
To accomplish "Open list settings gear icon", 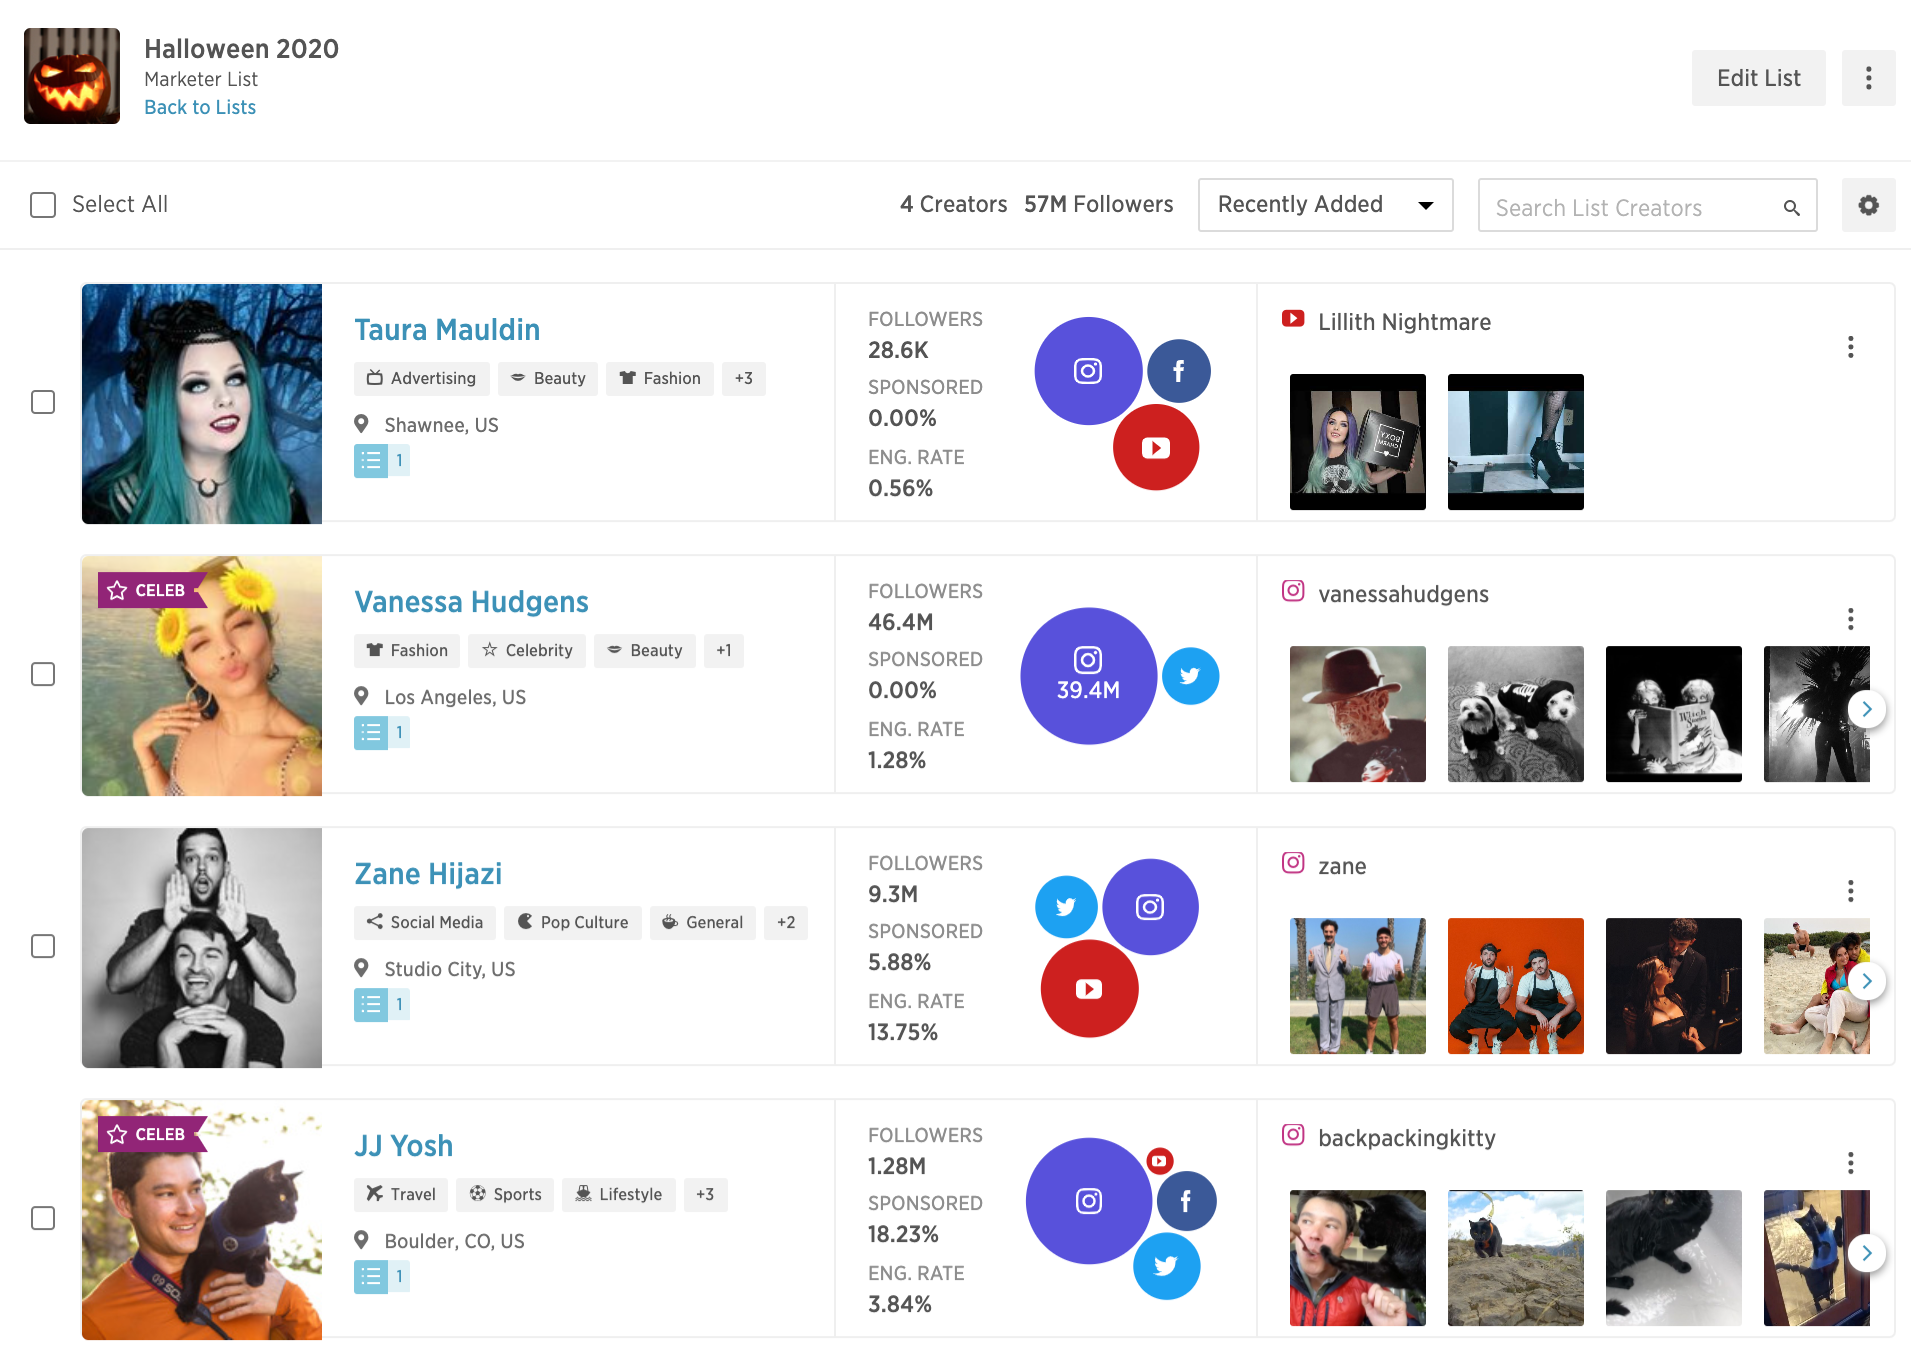I will (x=1868, y=205).
